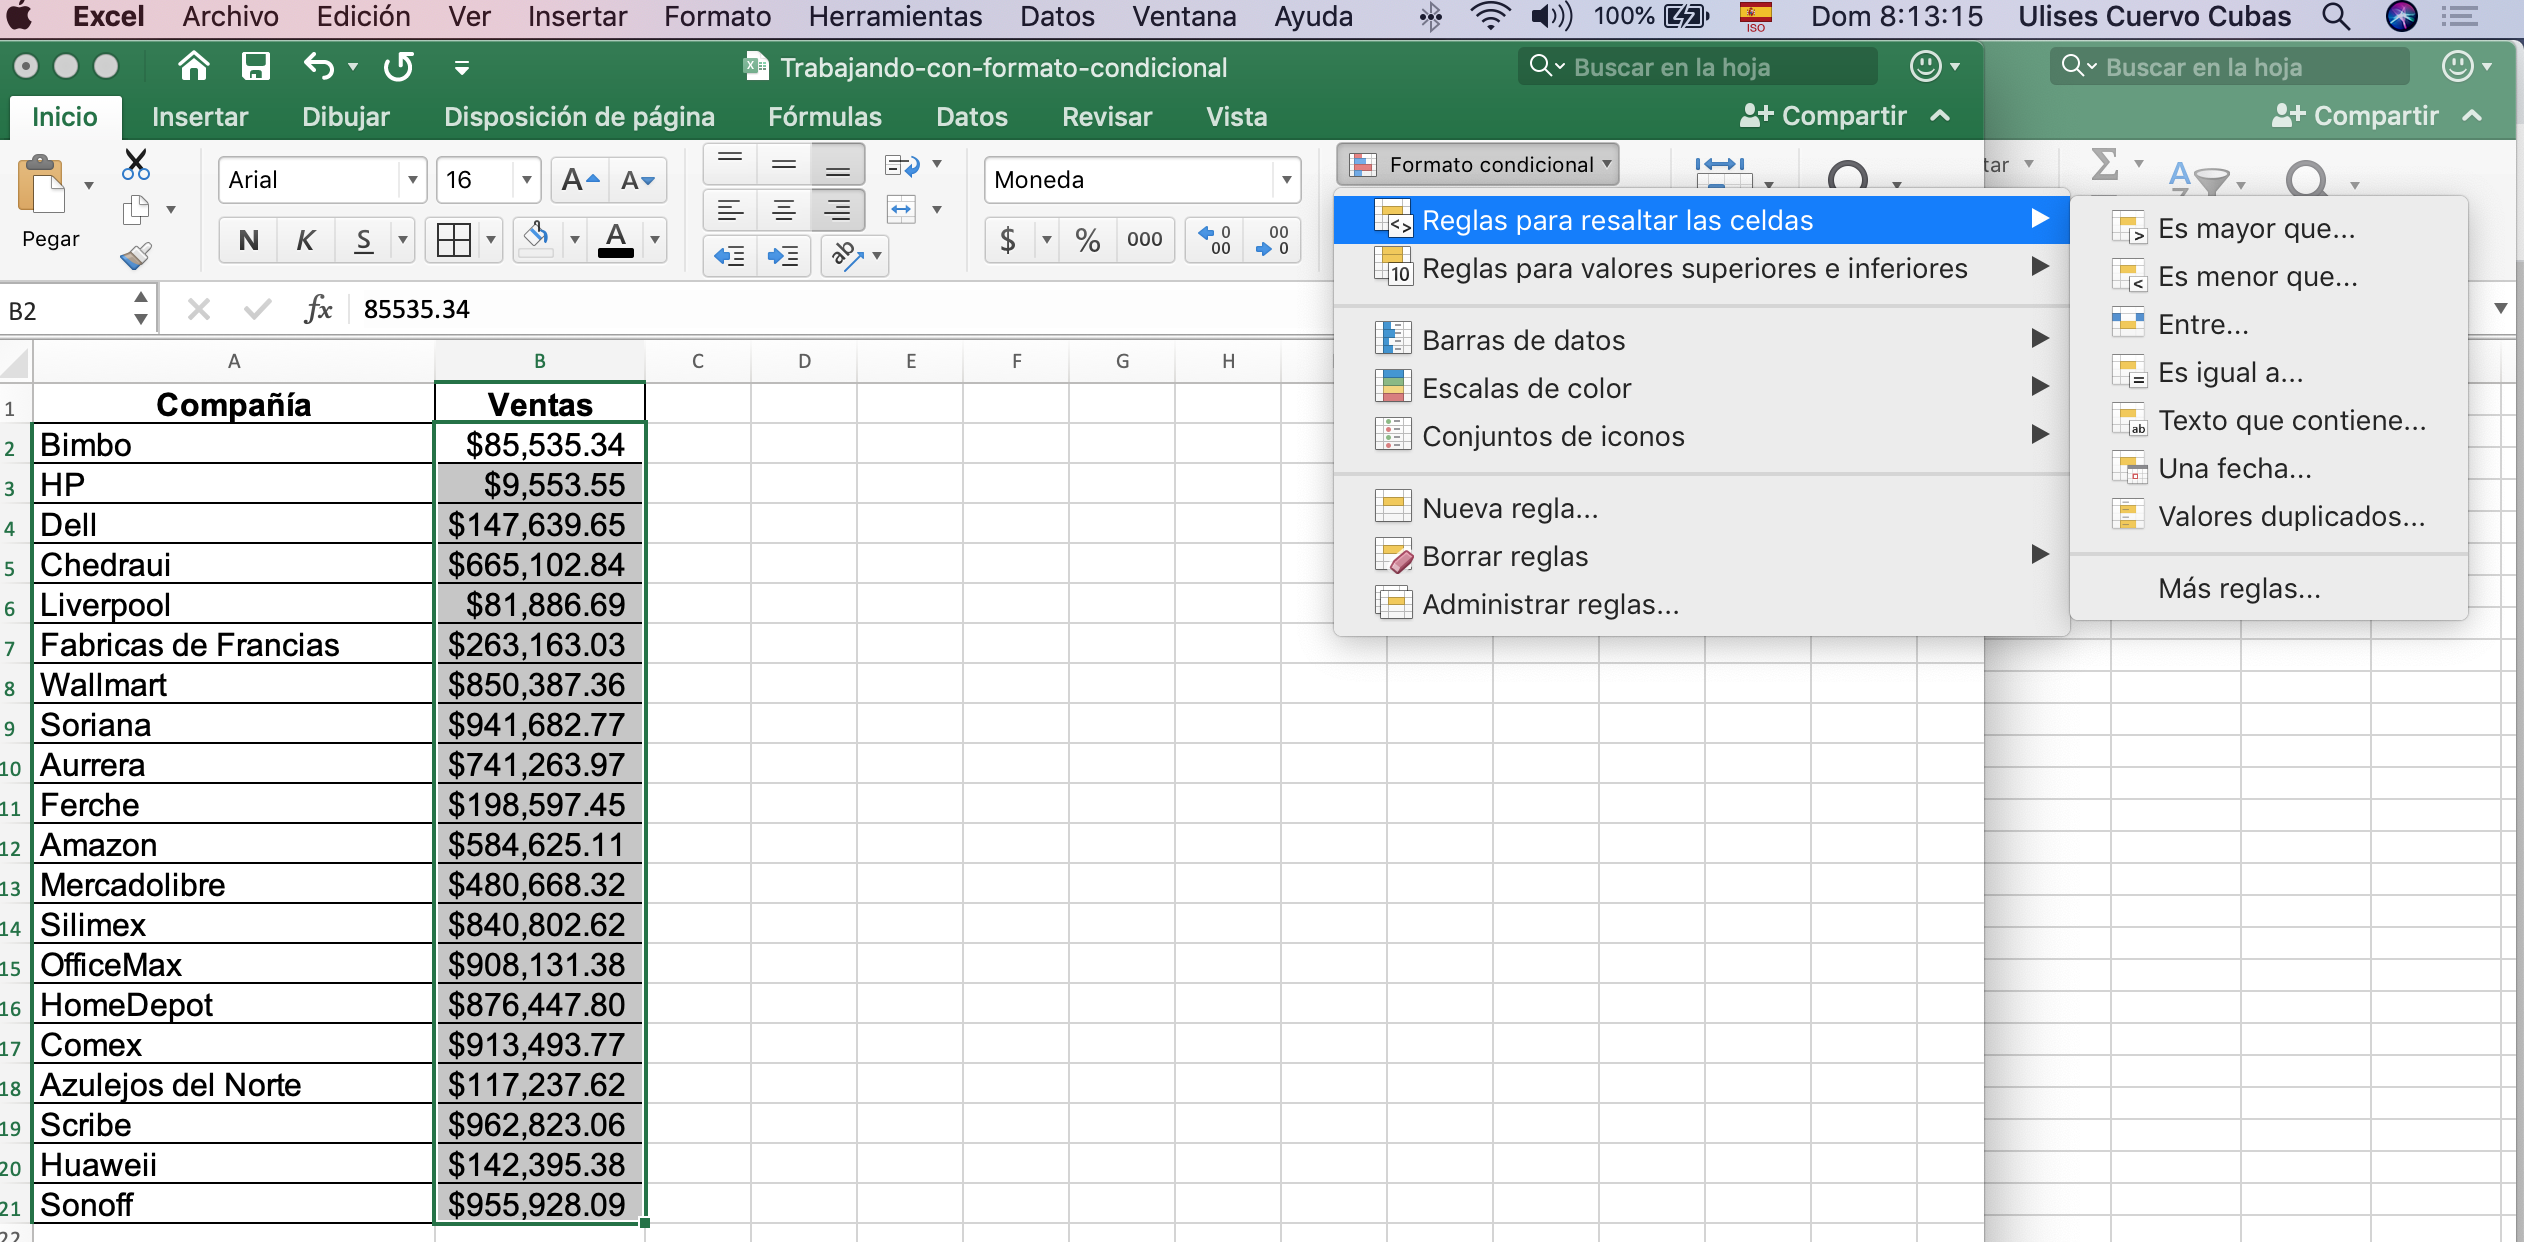Activate the format painter brush
This screenshot has height=1242, width=2524.
(135, 256)
